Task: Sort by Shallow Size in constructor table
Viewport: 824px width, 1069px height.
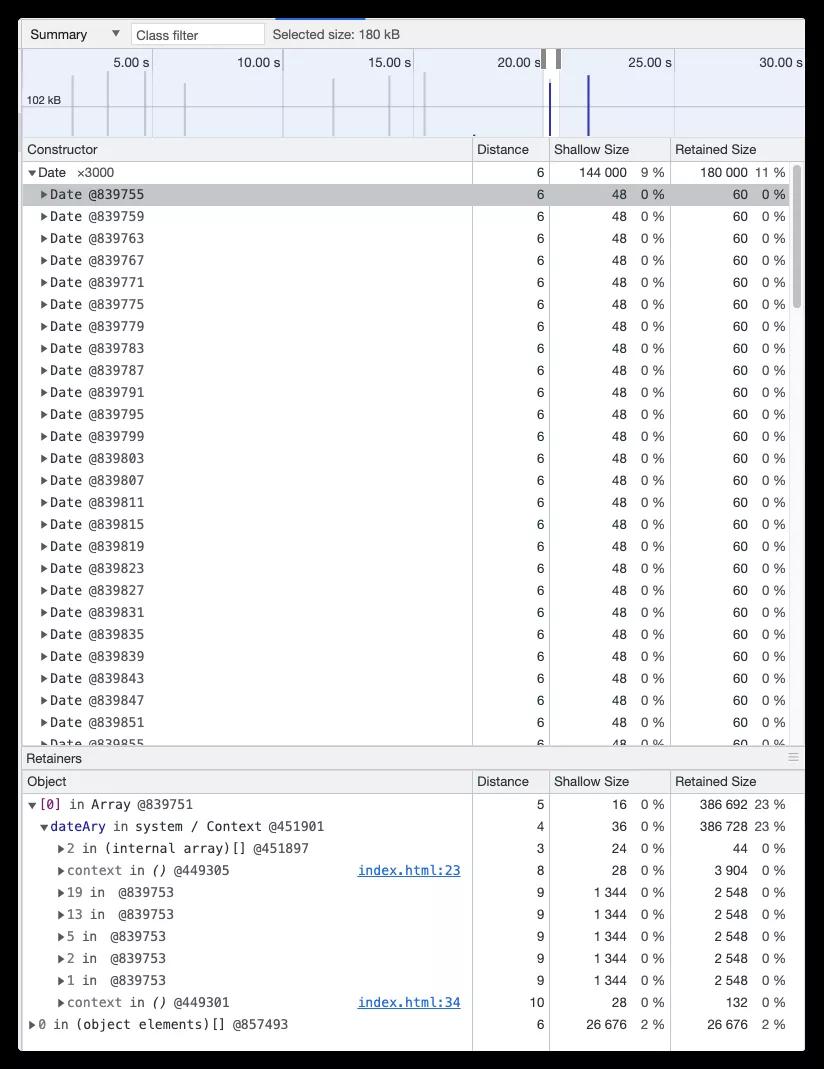Action: point(609,149)
